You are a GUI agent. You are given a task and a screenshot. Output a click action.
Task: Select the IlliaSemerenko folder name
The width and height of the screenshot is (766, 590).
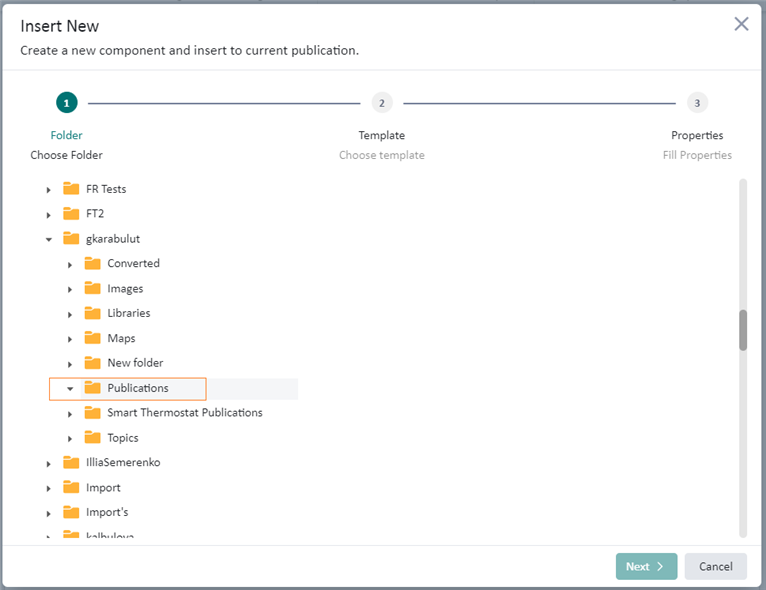click(x=123, y=463)
